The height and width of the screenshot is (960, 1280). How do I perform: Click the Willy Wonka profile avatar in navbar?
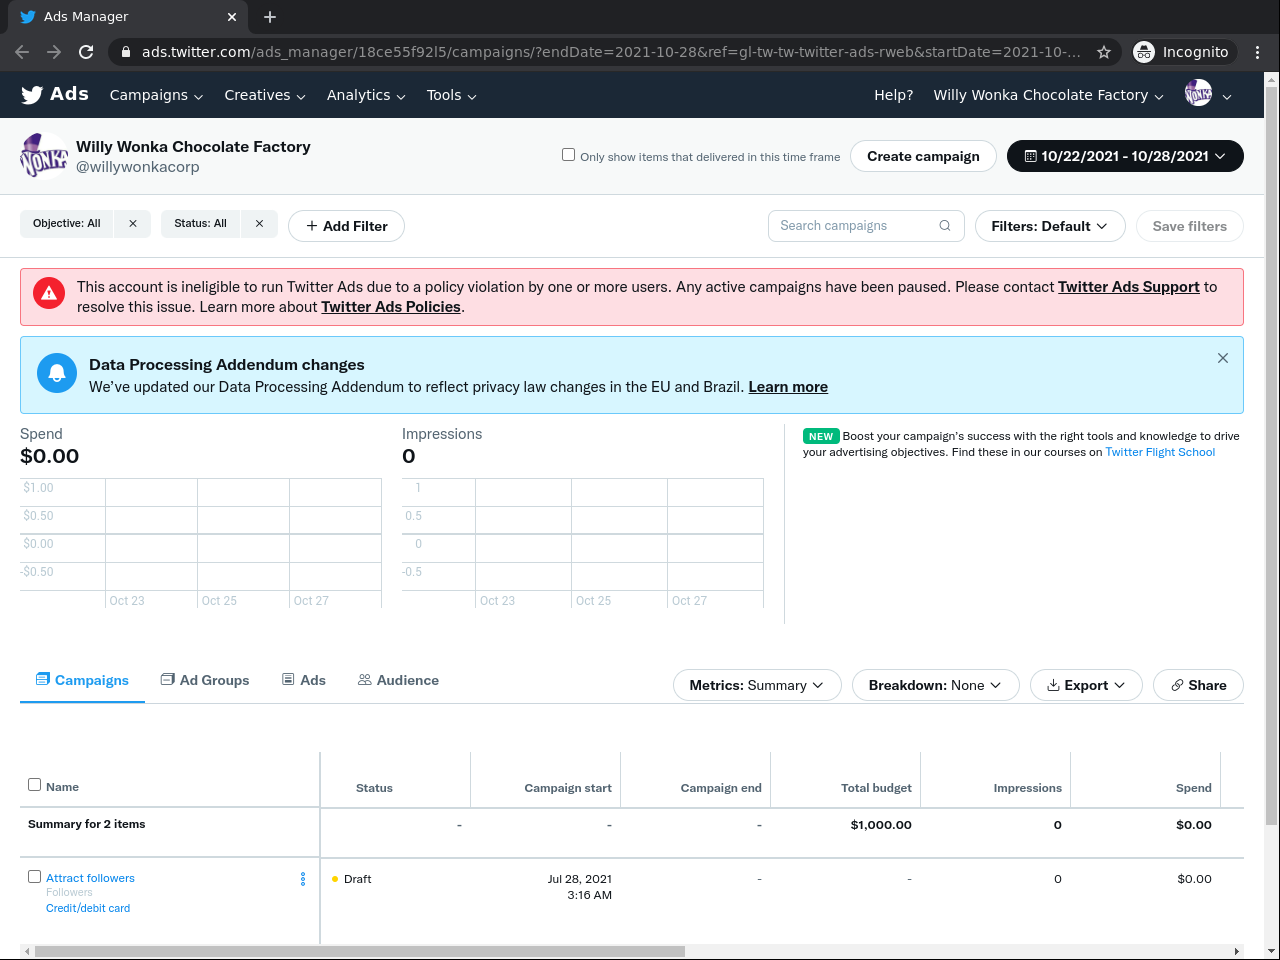[1198, 94]
